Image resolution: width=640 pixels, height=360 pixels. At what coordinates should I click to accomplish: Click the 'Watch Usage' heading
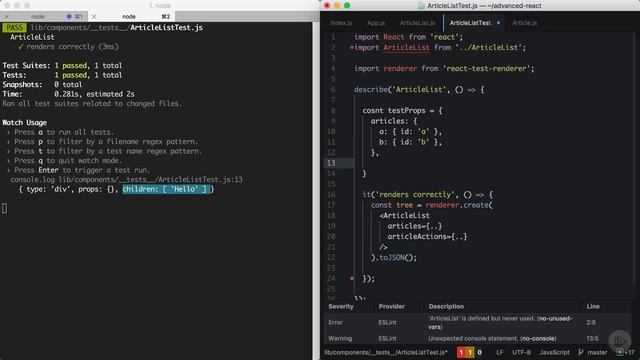24,122
